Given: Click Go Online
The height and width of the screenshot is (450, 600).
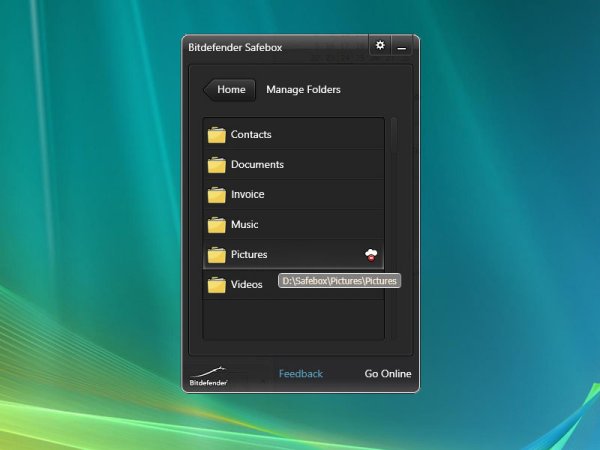Looking at the screenshot, I should pyautogui.click(x=388, y=373).
